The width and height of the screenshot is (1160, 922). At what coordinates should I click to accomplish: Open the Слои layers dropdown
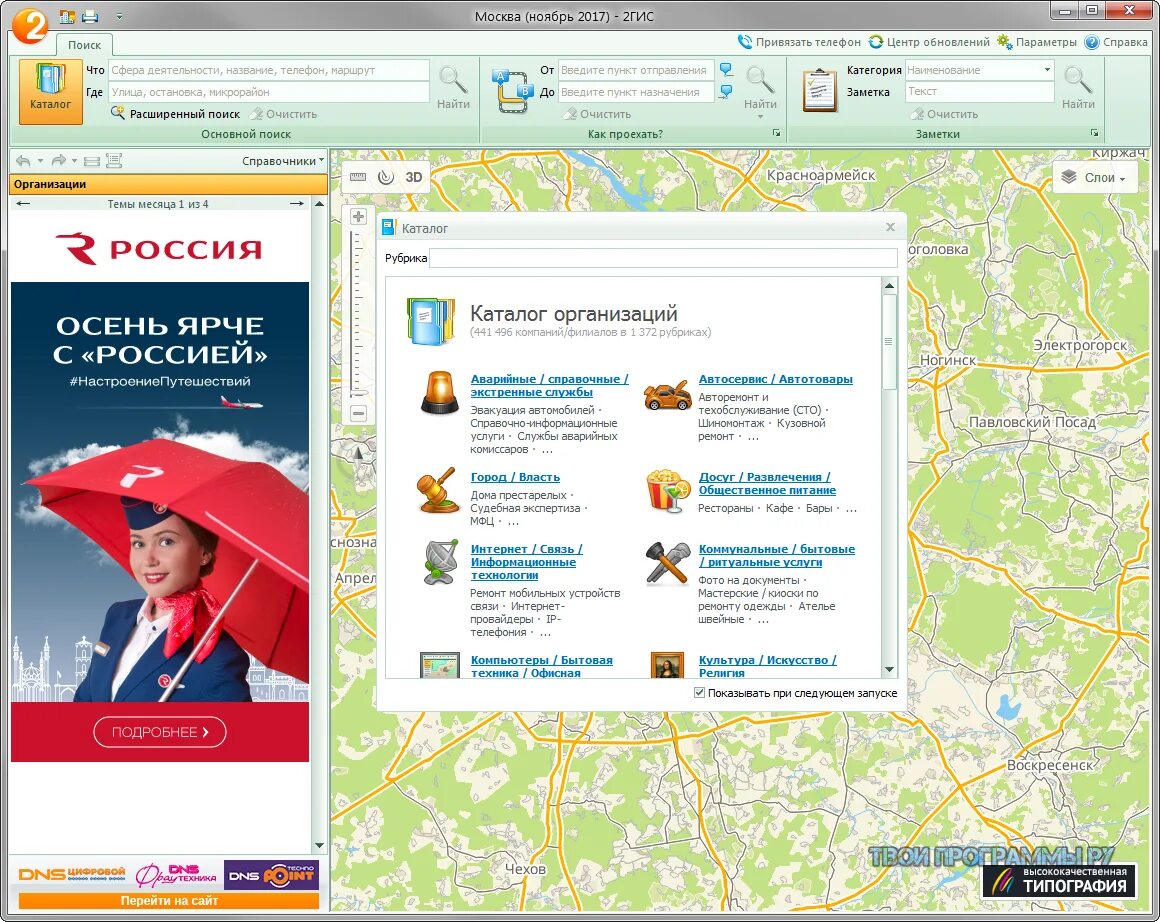click(1094, 178)
